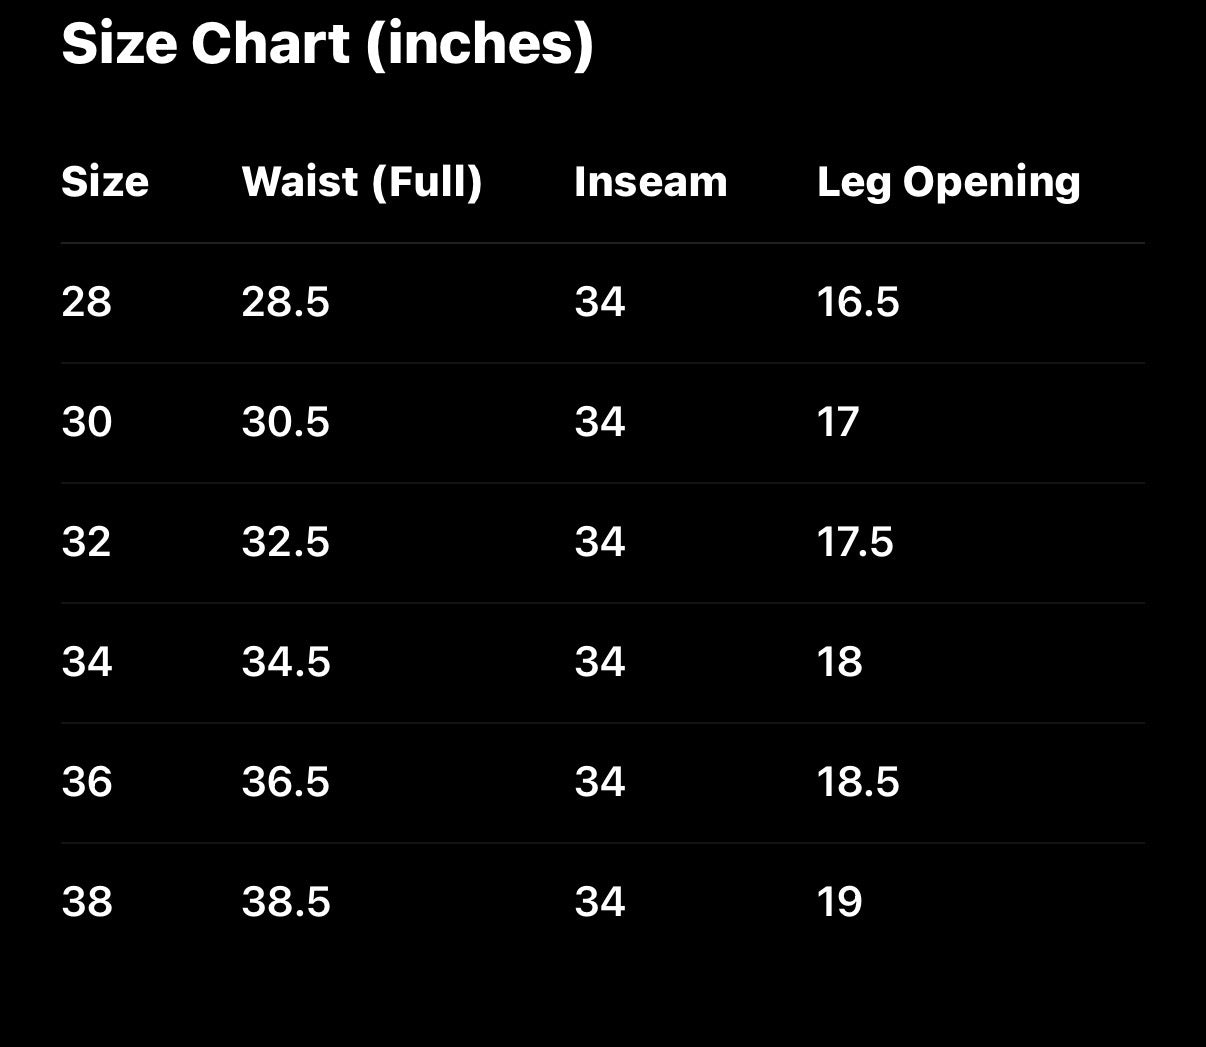This screenshot has width=1206, height=1047.
Task: Click the 17.5 leg opening cell
Action: click(855, 542)
